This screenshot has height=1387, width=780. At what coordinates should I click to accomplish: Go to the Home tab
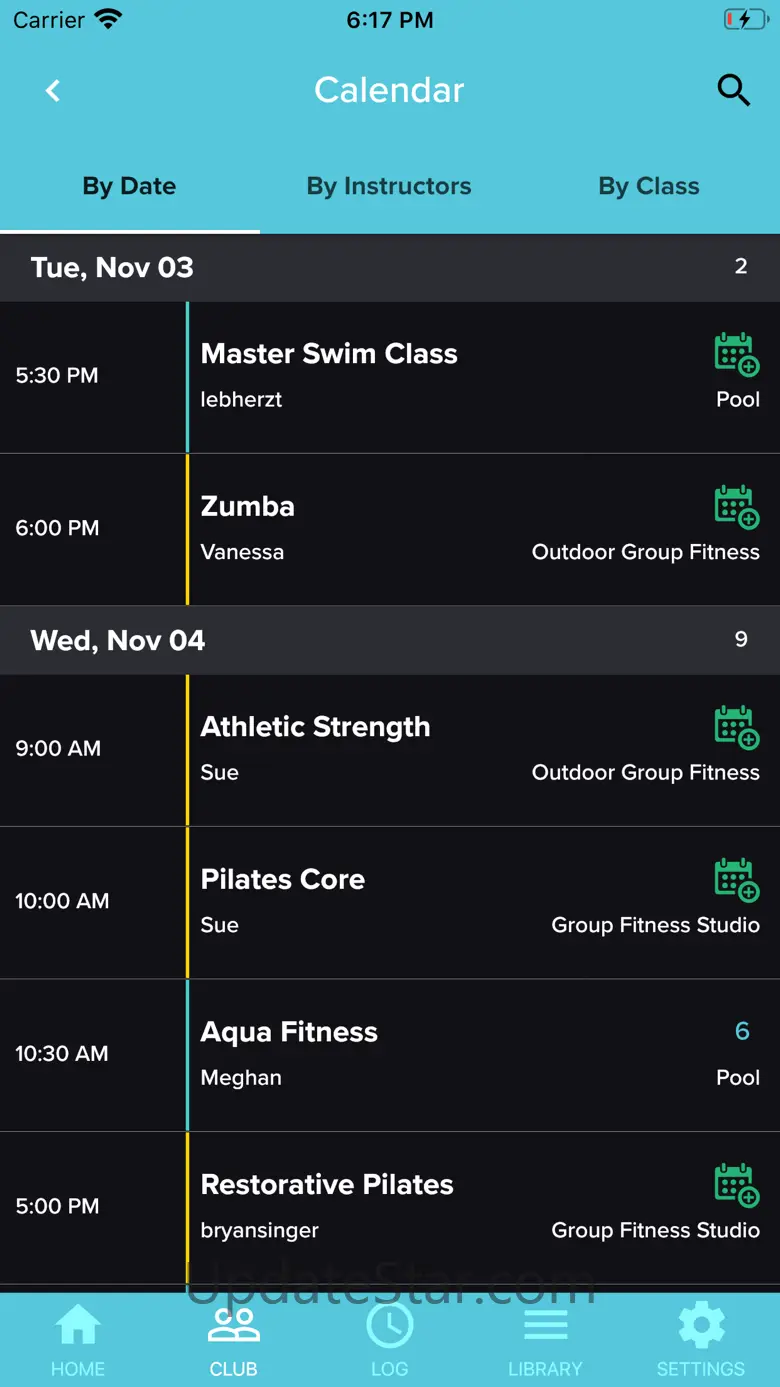[x=78, y=1340]
